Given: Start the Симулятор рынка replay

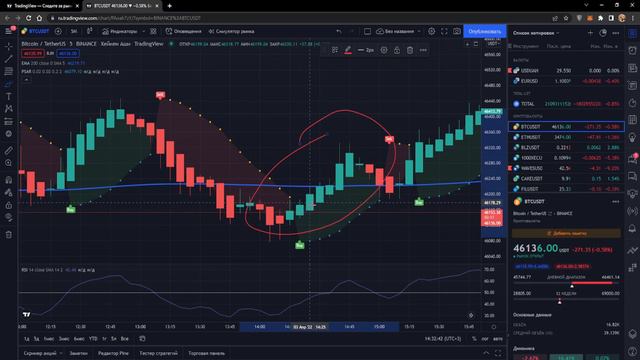Looking at the screenshot, I should pos(231,31).
